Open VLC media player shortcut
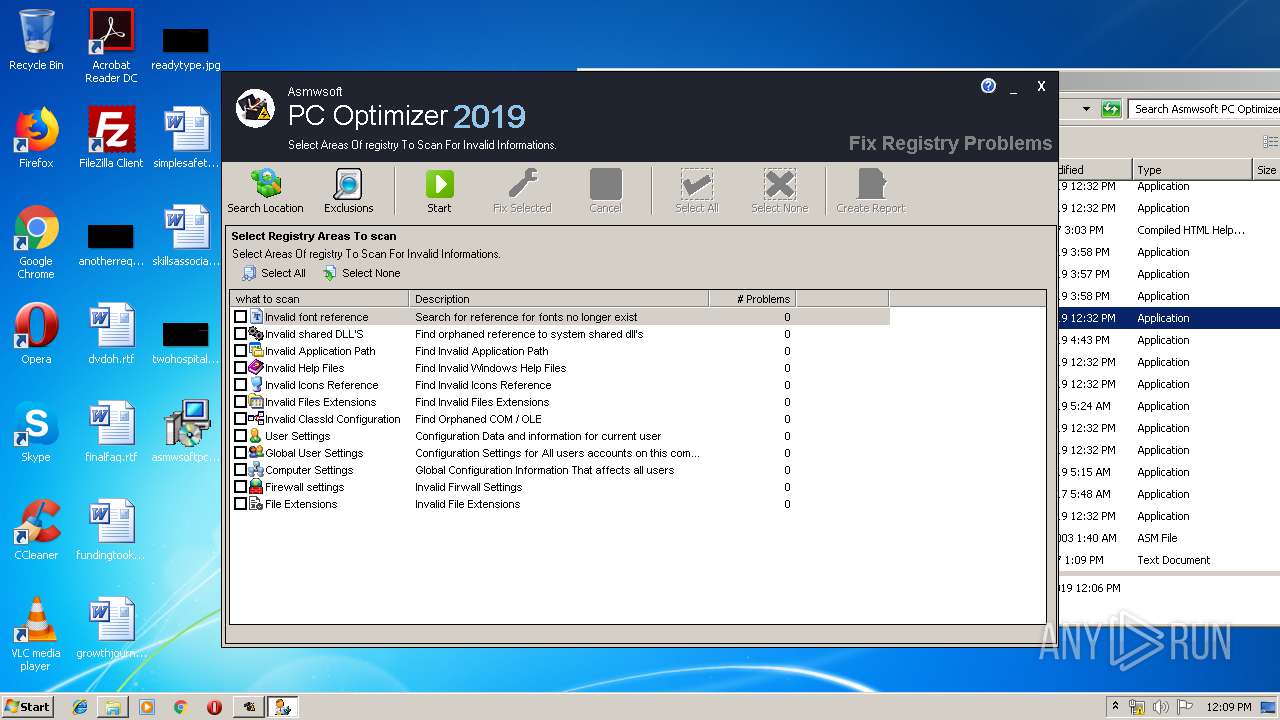Viewport: 1280px width, 720px height. tap(36, 634)
